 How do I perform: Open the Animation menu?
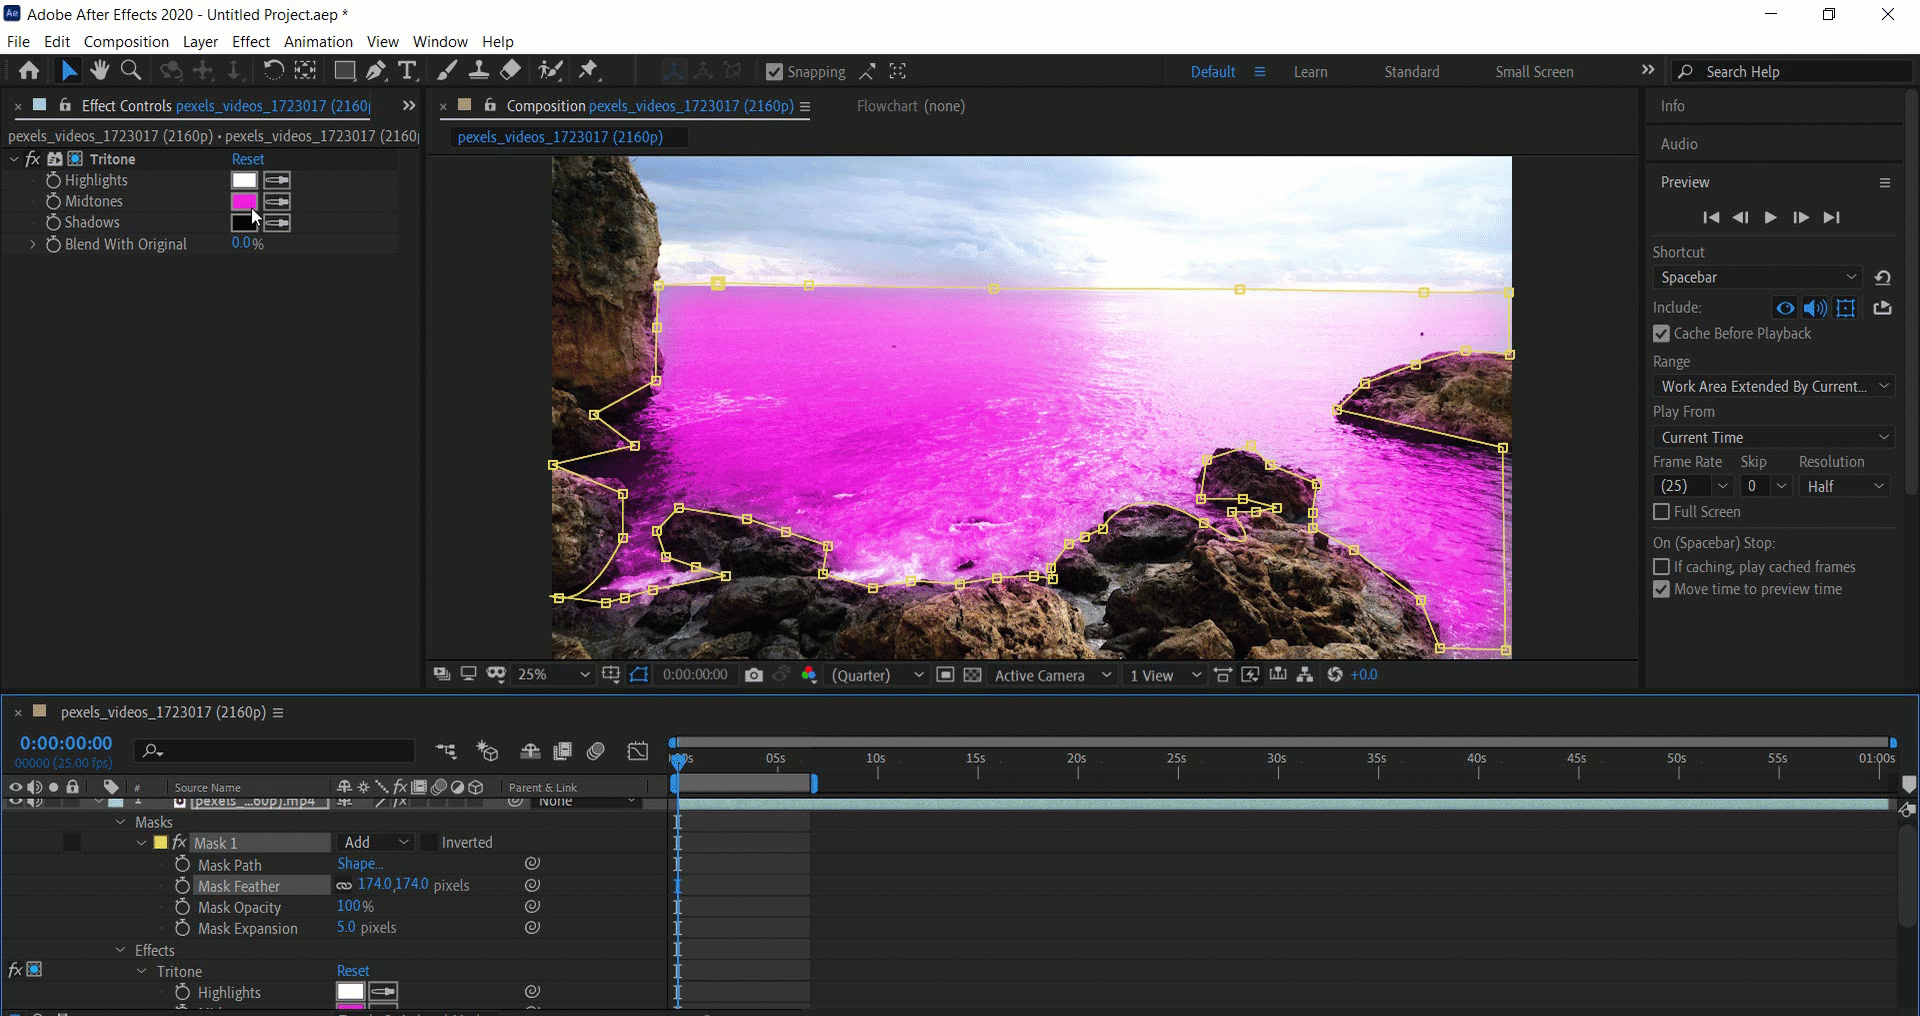(318, 42)
